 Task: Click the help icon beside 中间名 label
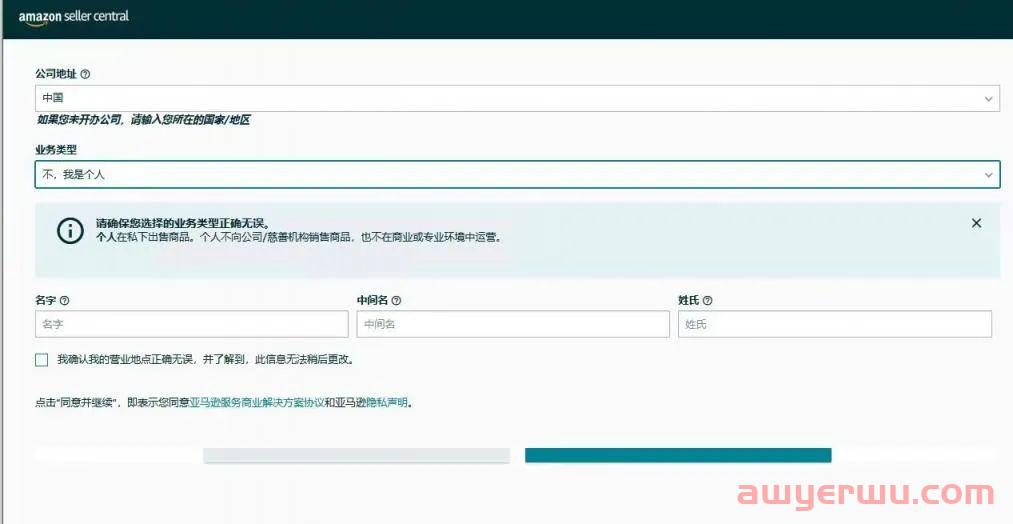pos(397,300)
